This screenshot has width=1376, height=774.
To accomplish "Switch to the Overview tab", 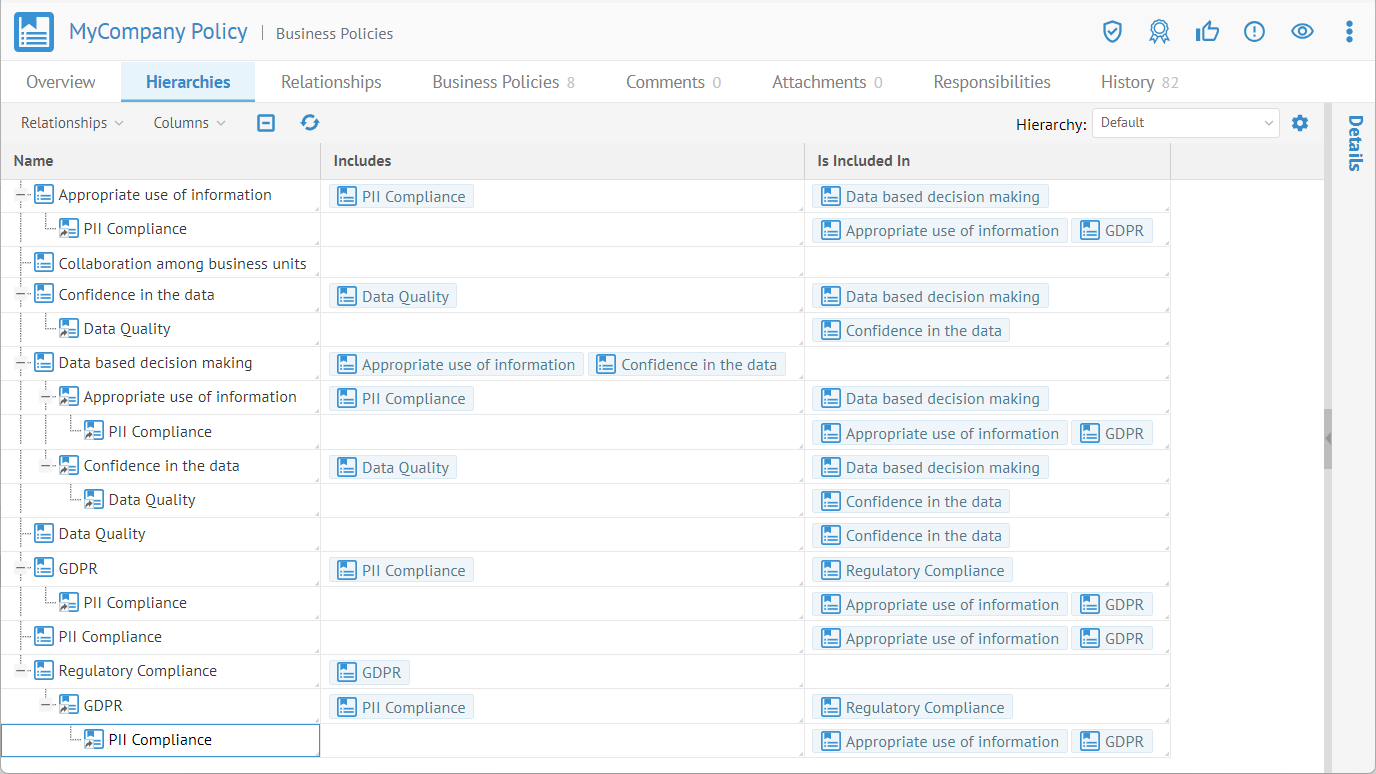I will click(61, 82).
